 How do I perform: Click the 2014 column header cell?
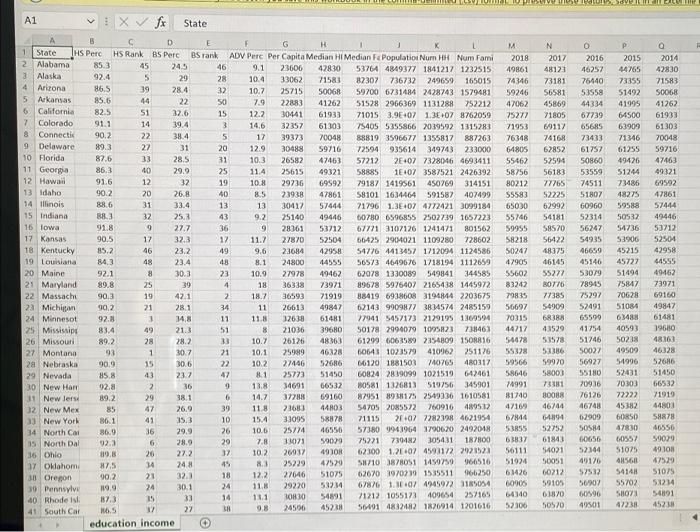661,58
